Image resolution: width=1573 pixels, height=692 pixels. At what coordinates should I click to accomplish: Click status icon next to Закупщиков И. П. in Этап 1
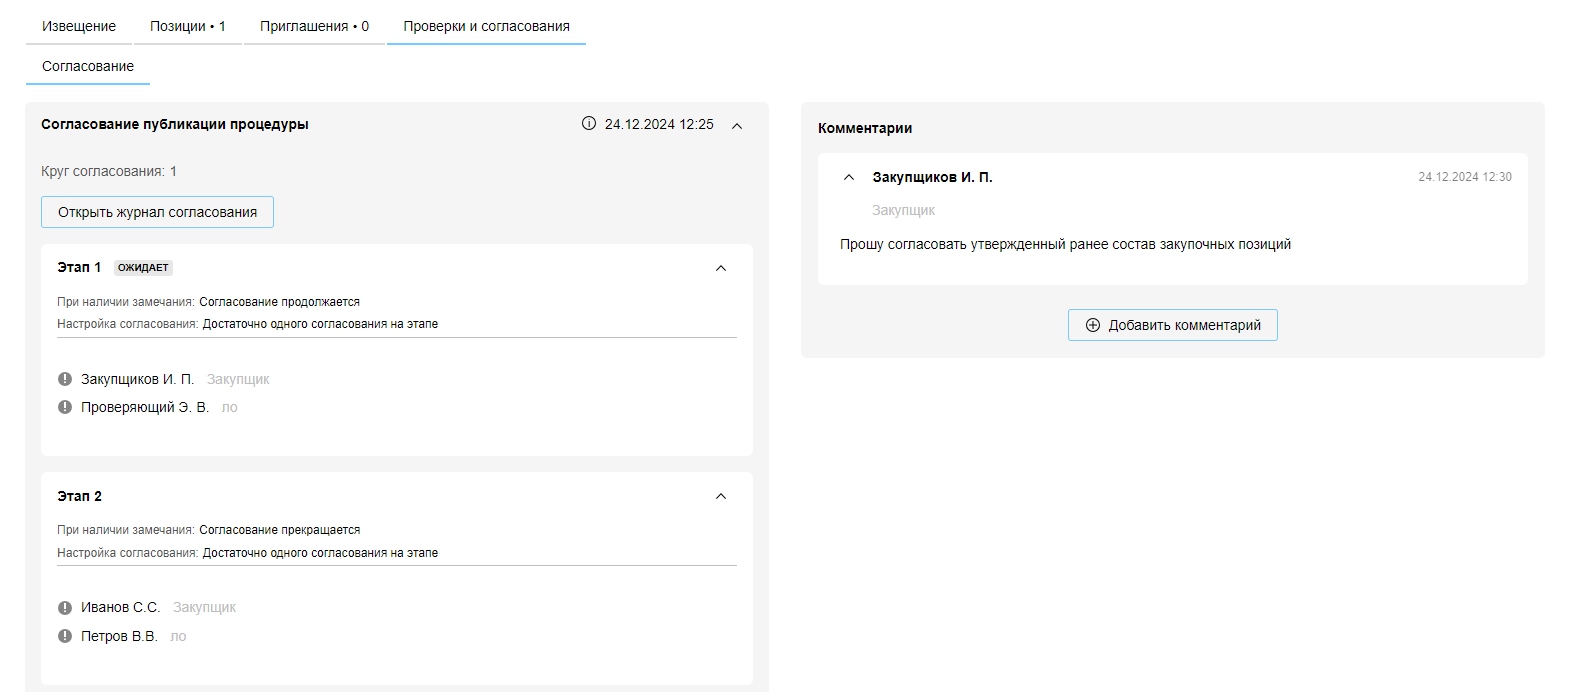point(65,379)
